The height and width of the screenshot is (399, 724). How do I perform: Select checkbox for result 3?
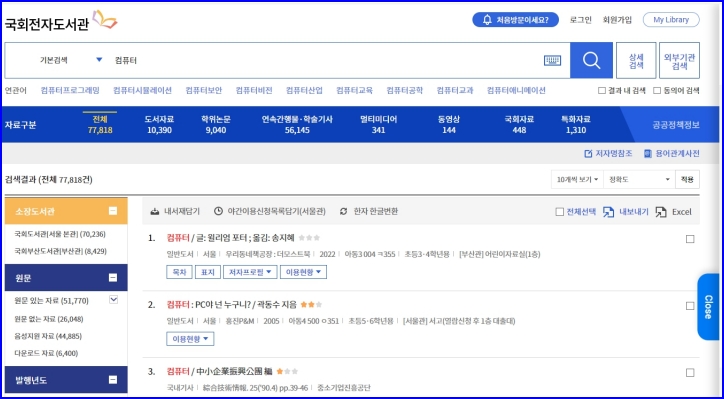tap(690, 372)
